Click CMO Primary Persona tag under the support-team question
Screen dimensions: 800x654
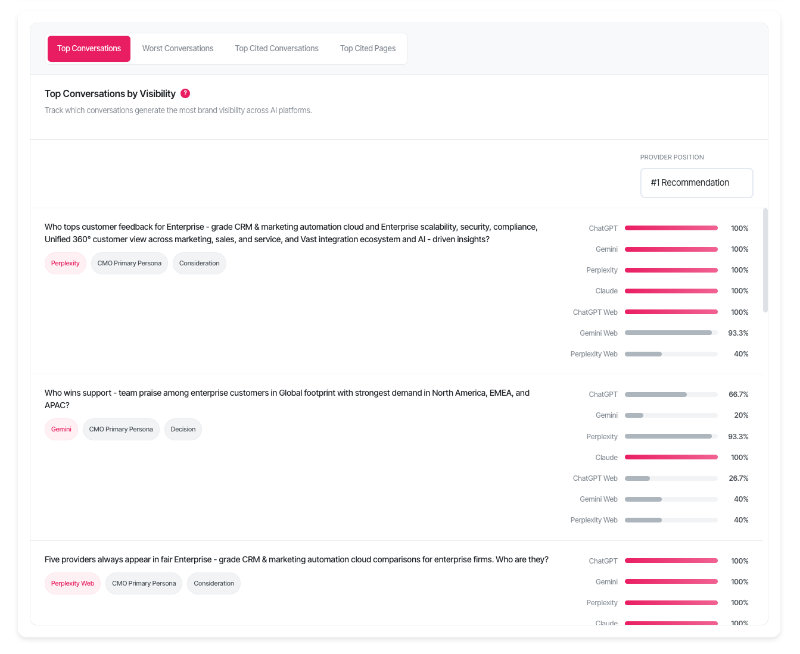[121, 430]
